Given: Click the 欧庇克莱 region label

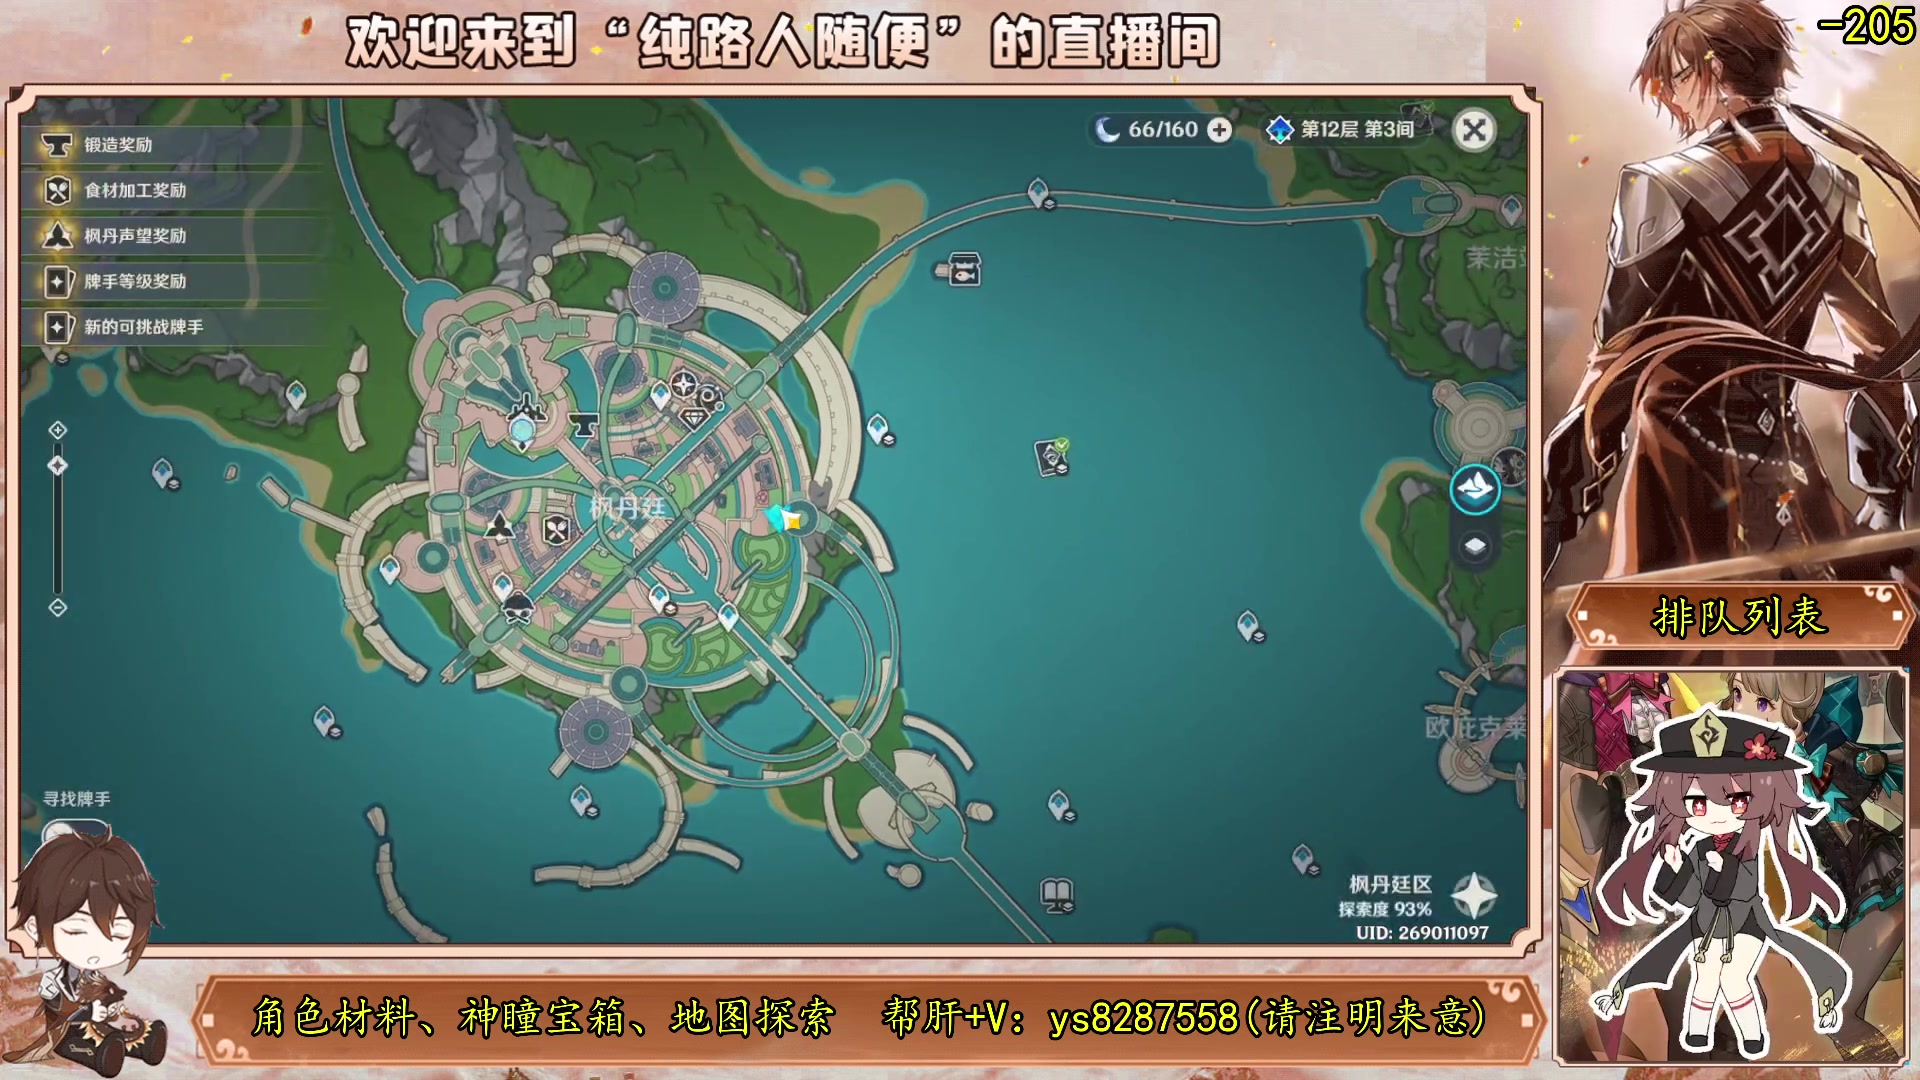Looking at the screenshot, I should tap(1476, 728).
